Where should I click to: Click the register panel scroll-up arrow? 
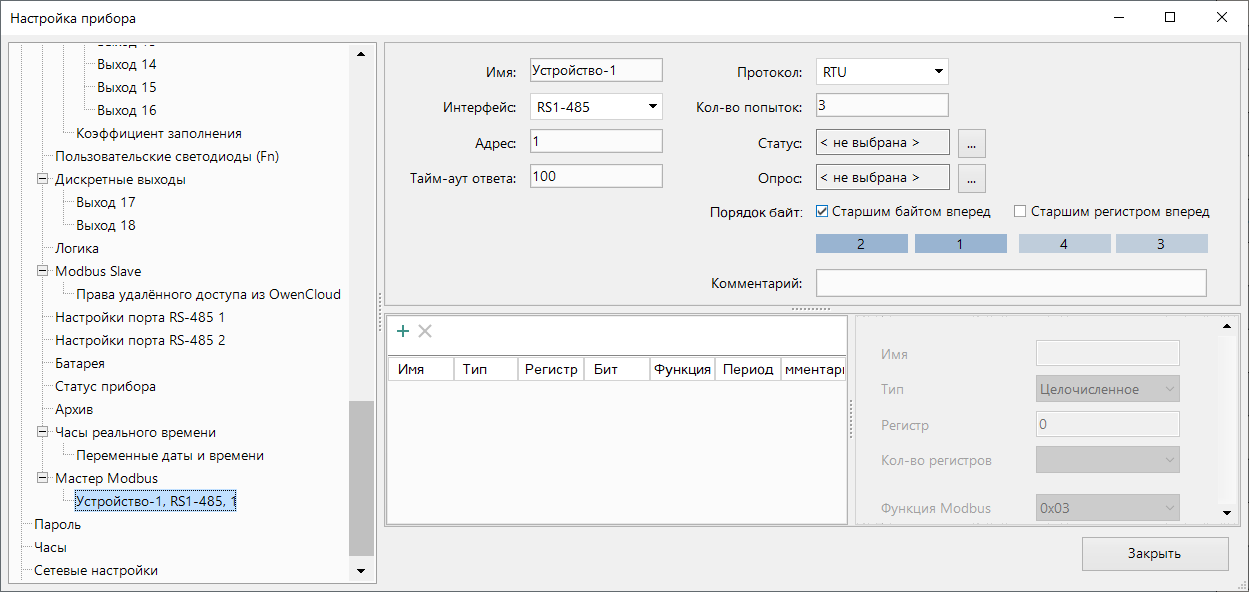click(x=1228, y=326)
